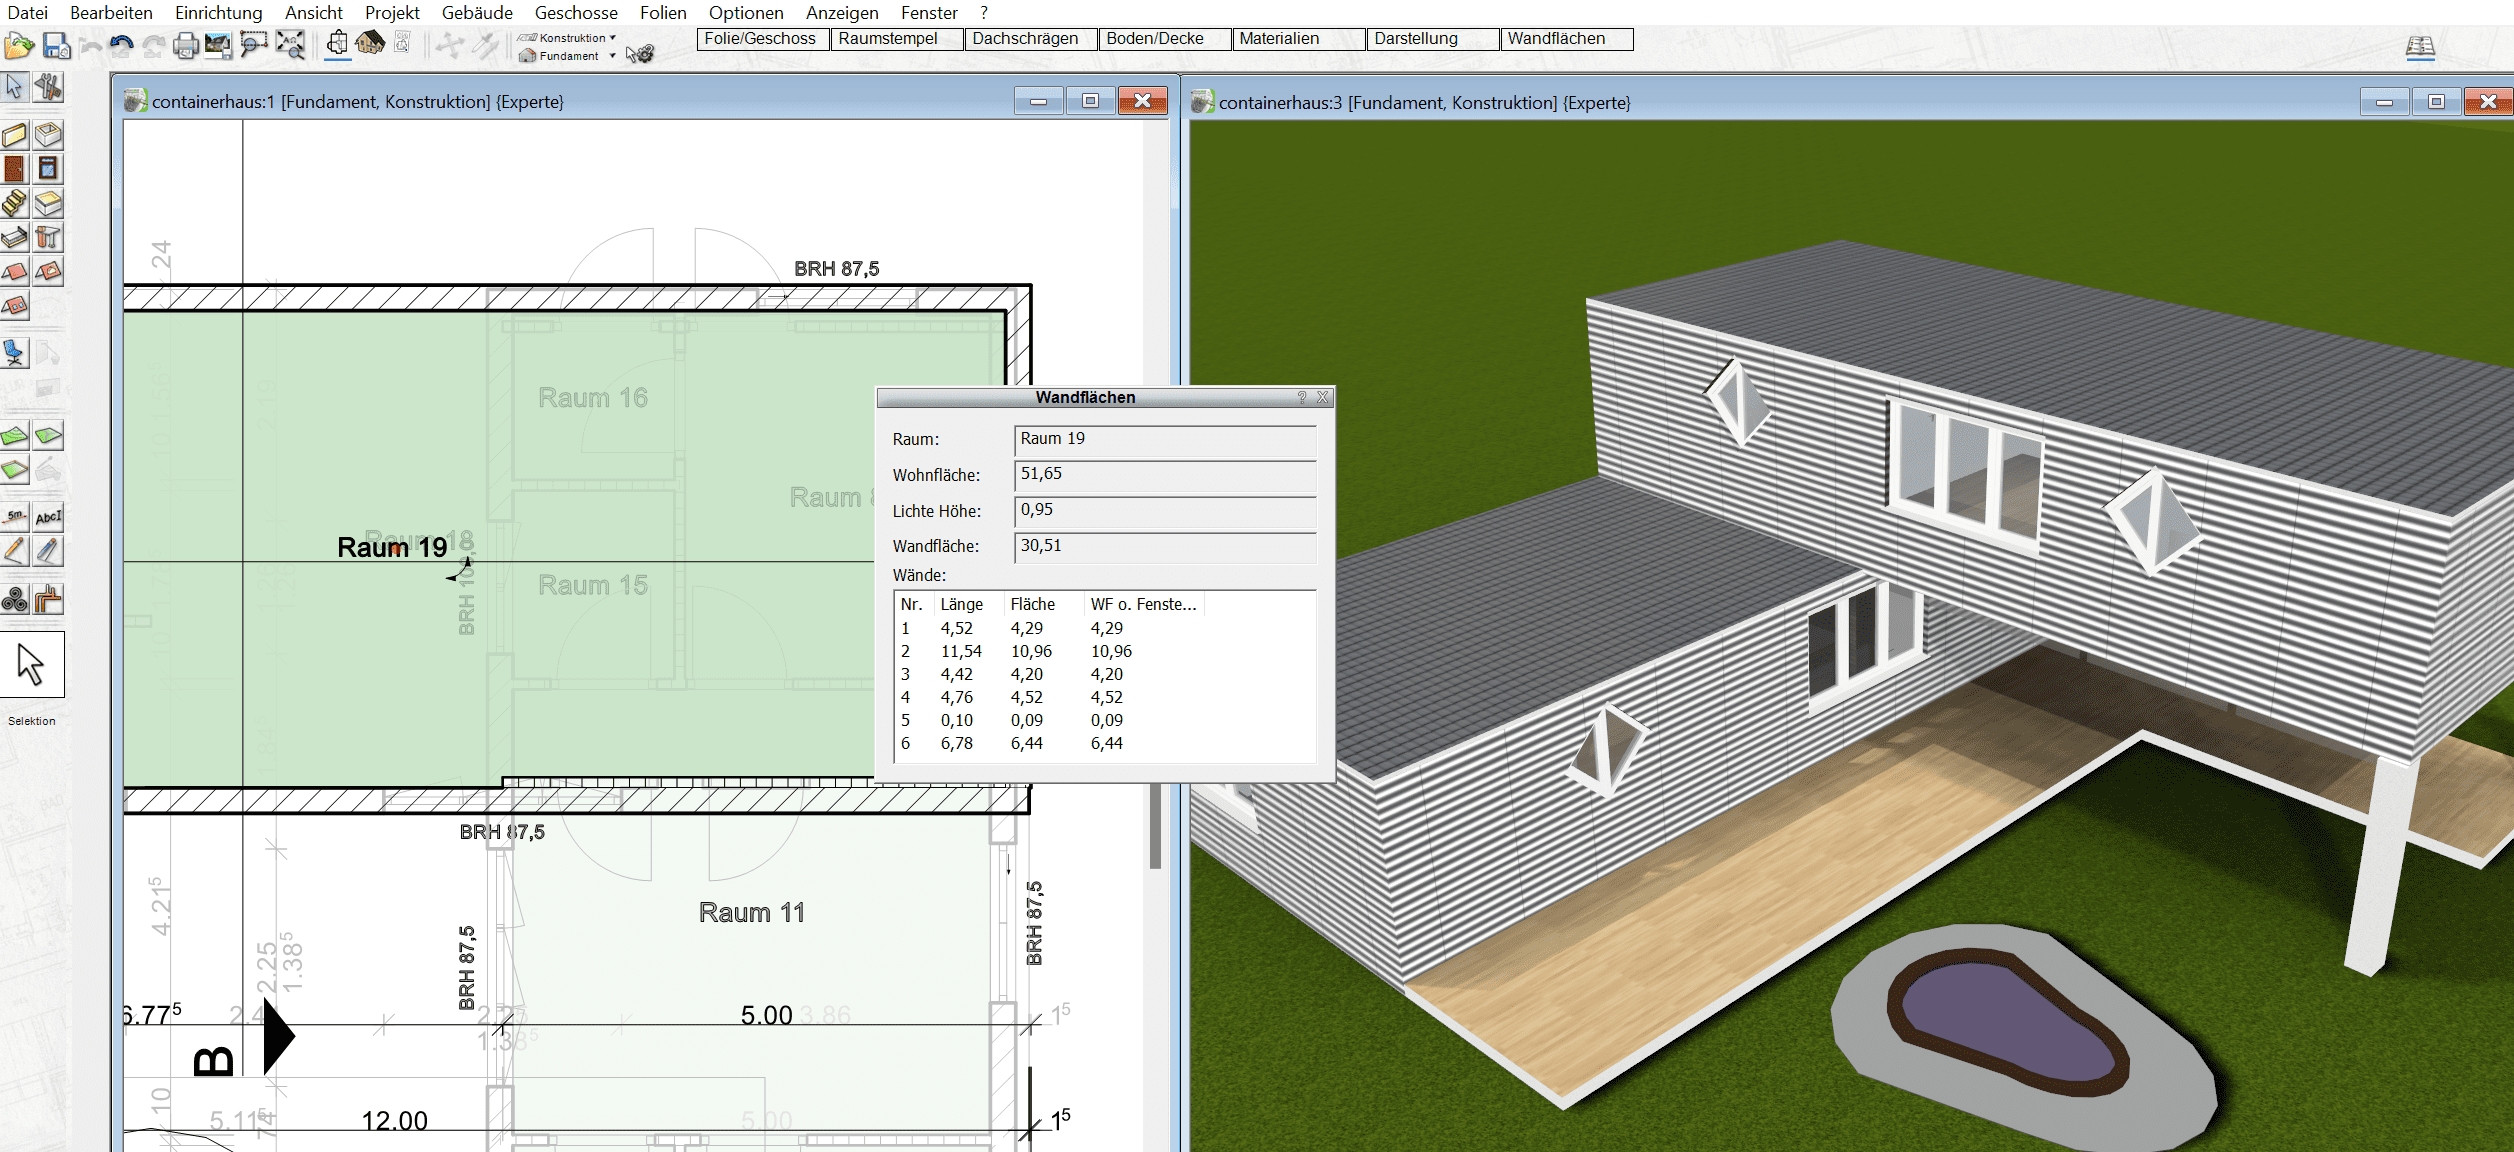The width and height of the screenshot is (2514, 1152).
Task: Select the plot boundary tool
Action: [15, 469]
